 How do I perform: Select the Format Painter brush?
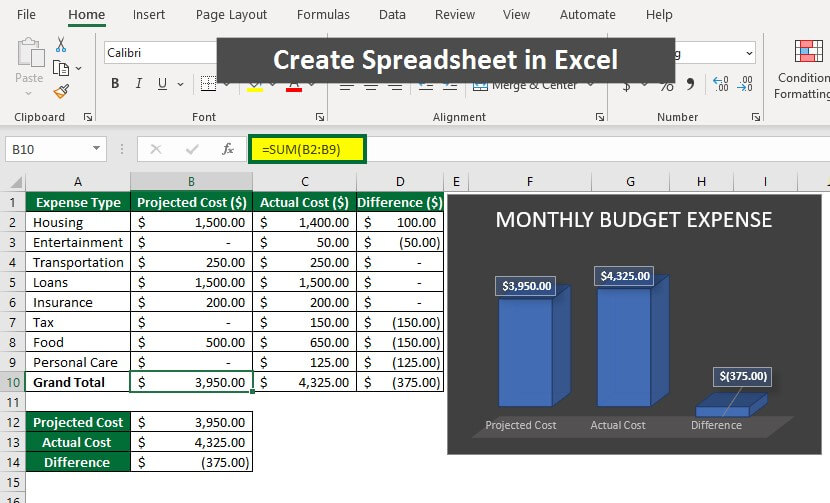(x=61, y=92)
